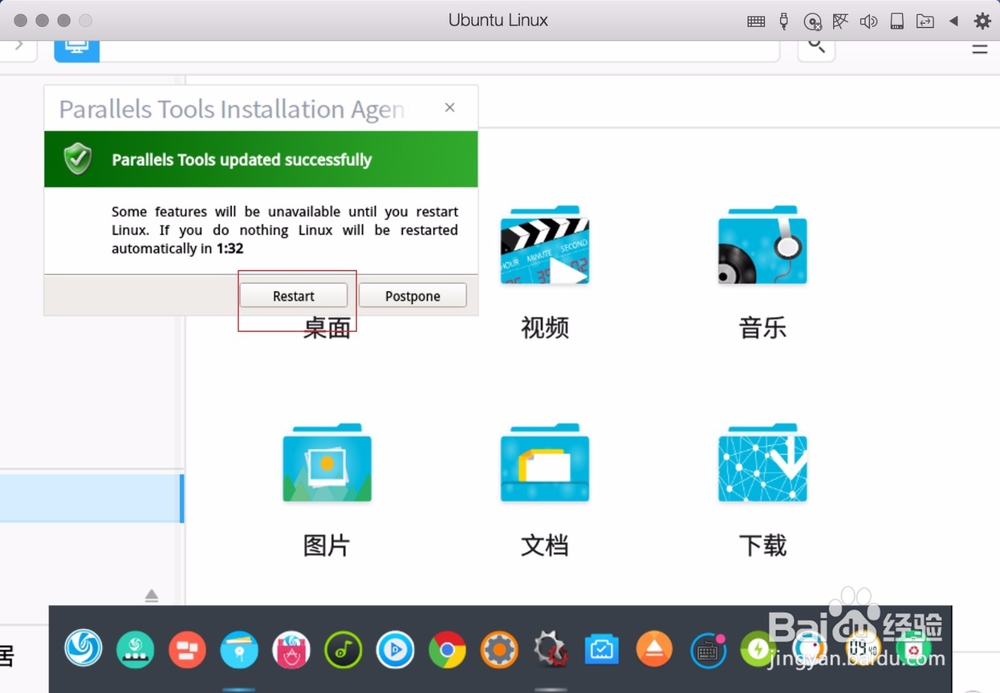The height and width of the screenshot is (693, 1000).
Task: Click the Restart button in Parallels dialog
Action: 293,296
